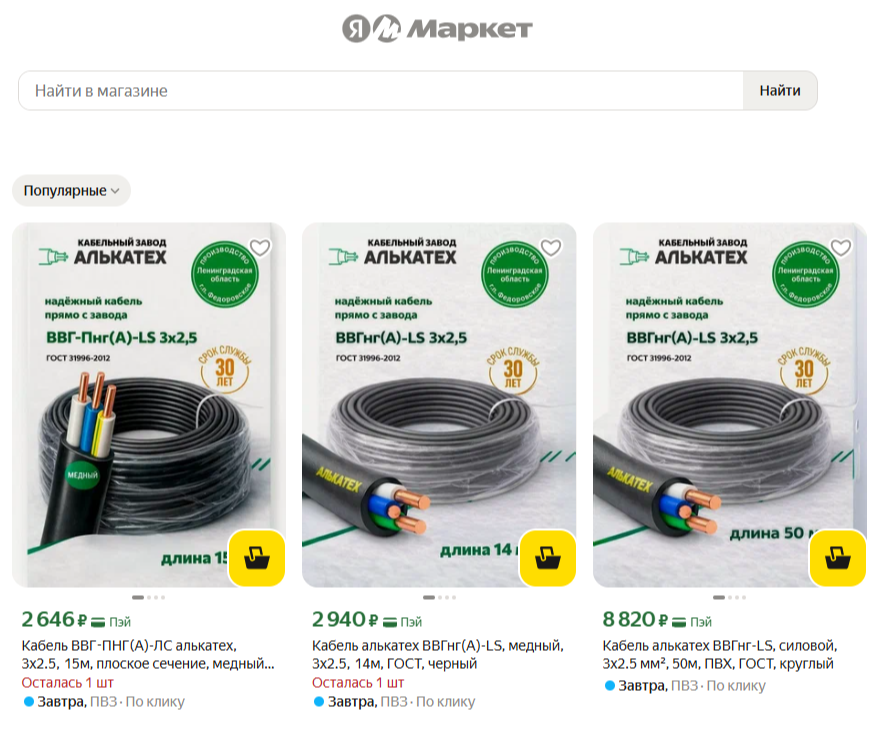Open the ВВГ-ПНГ(А)-ЛС 15м cable title link
The image size is (892, 734).
coord(148,655)
